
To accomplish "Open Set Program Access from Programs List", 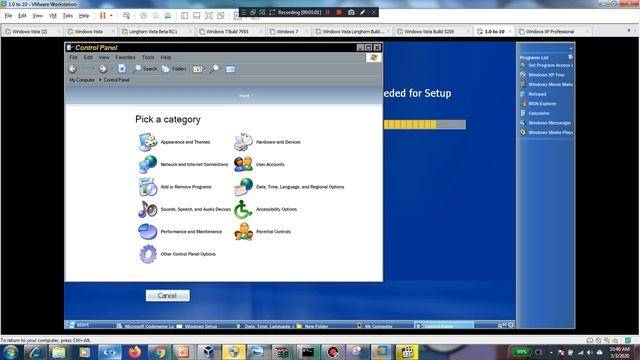I will 547,65.
